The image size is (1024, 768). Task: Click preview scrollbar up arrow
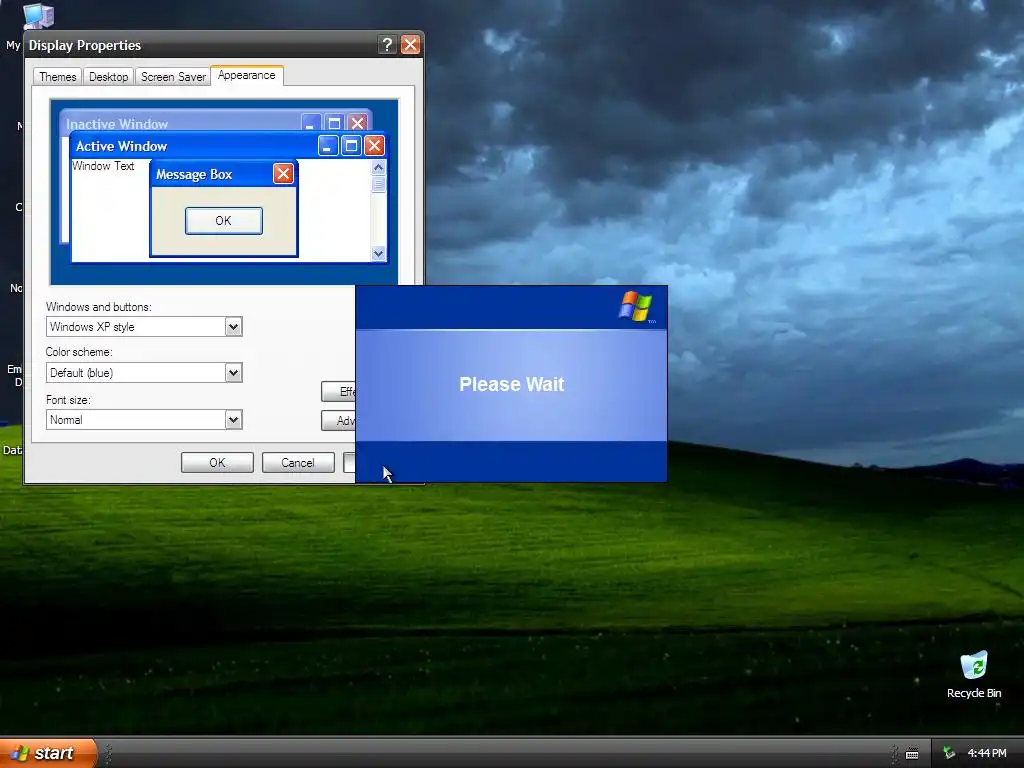point(378,168)
